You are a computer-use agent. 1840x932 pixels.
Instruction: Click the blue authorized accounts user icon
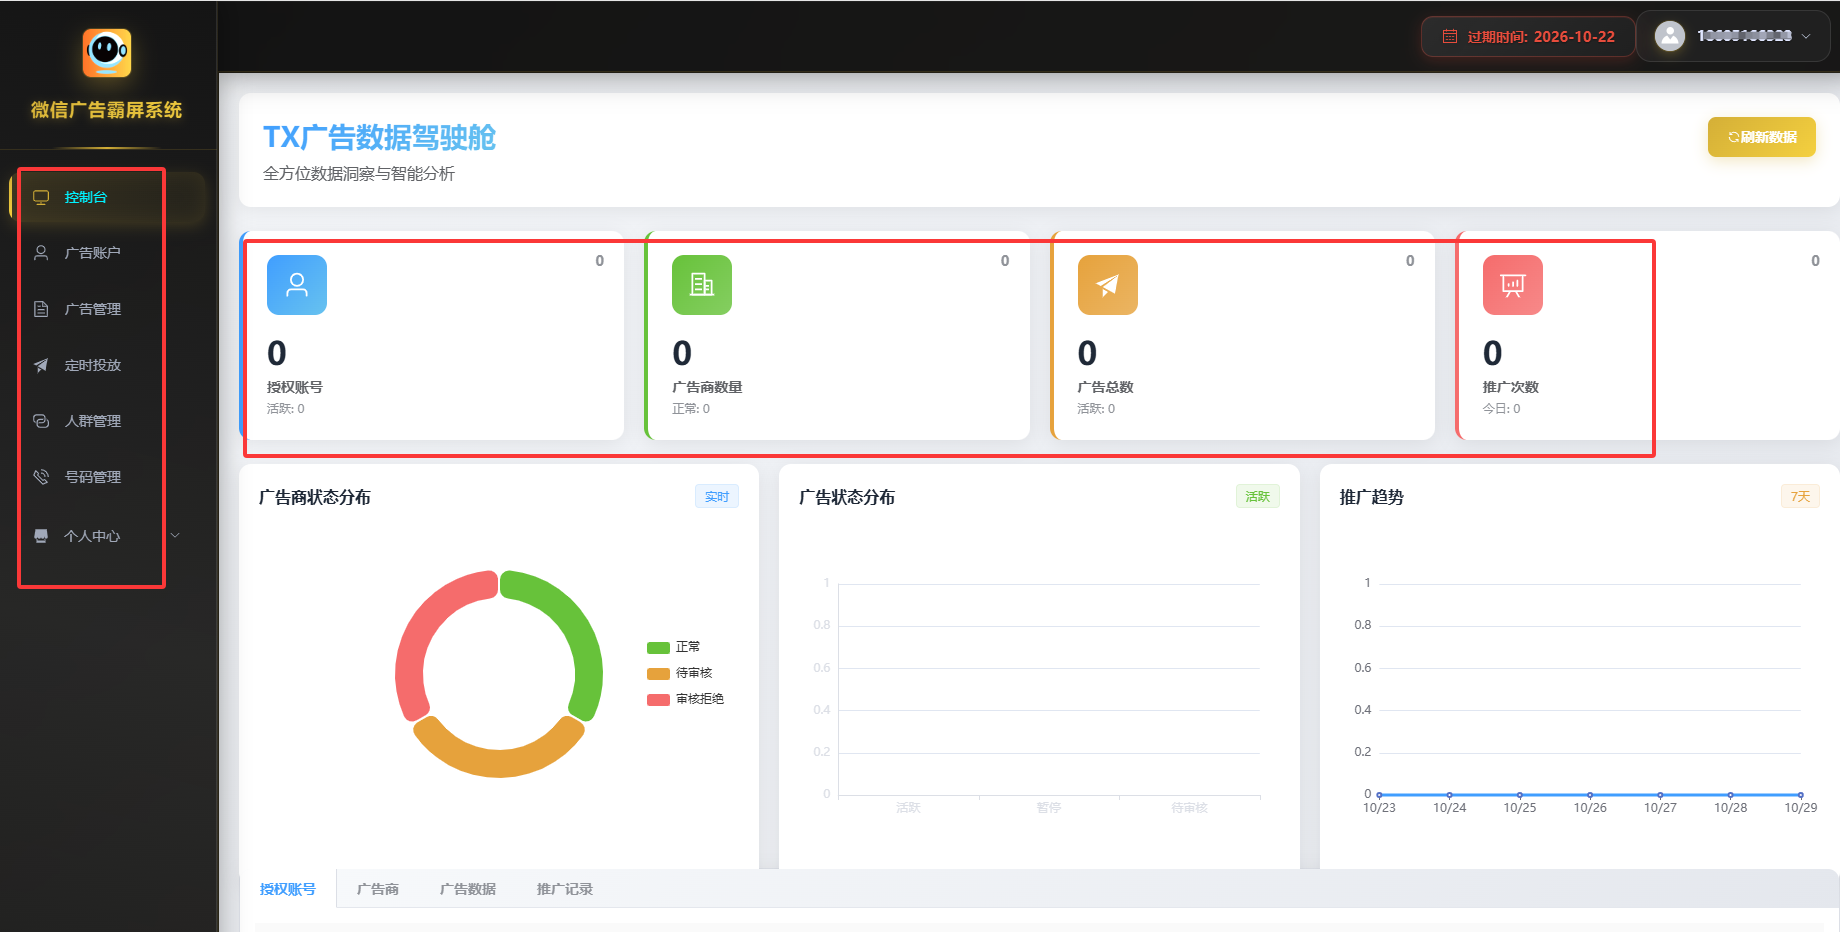click(297, 285)
